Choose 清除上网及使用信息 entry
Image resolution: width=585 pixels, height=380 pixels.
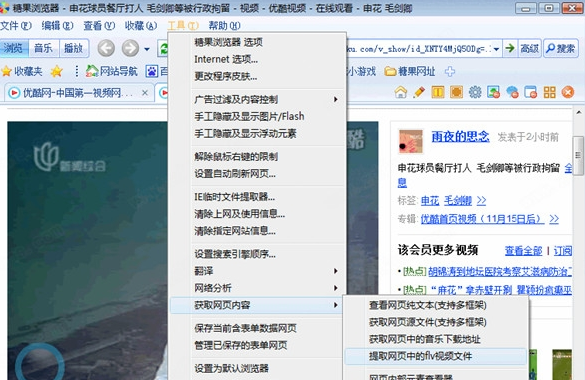pyautogui.click(x=257, y=214)
